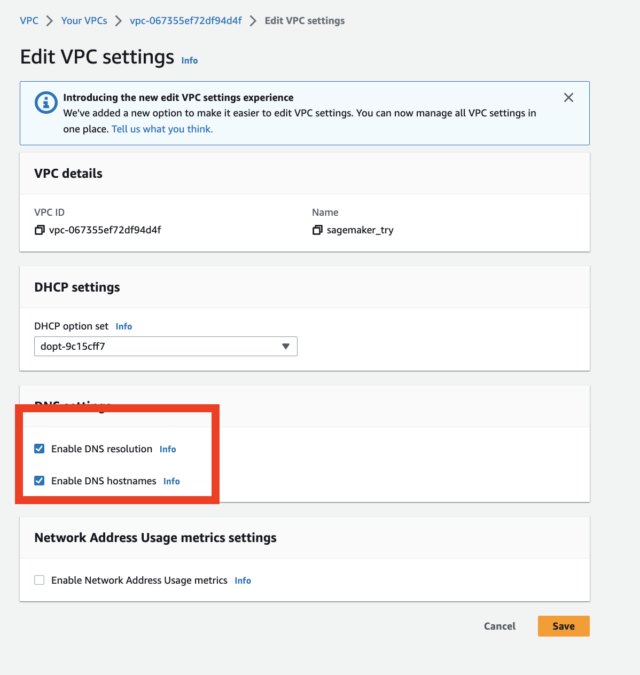Click the dropdown arrow beside dopt-9c15cff7
This screenshot has width=640, height=675.
coord(285,346)
